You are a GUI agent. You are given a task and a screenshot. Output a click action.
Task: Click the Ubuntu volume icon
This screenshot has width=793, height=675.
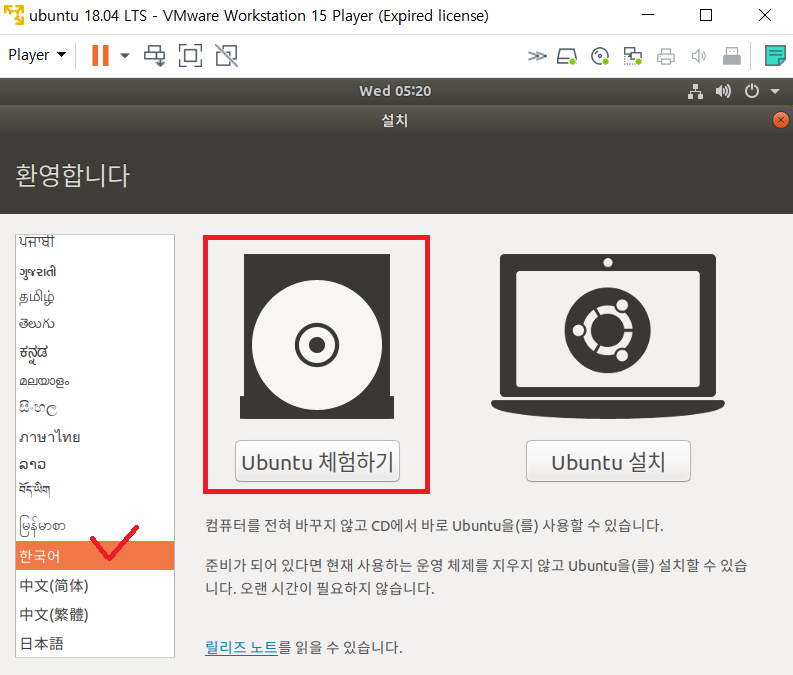click(x=723, y=91)
